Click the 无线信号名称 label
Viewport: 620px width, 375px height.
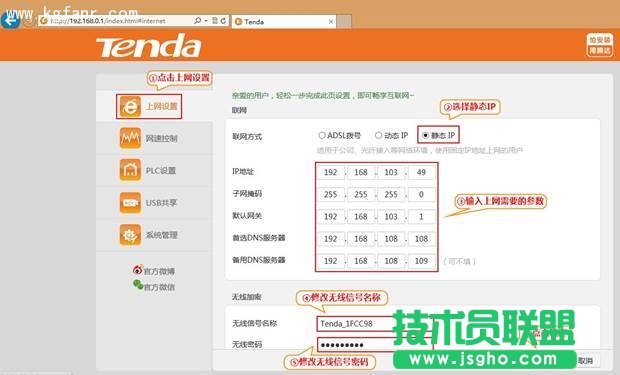[x=254, y=324]
